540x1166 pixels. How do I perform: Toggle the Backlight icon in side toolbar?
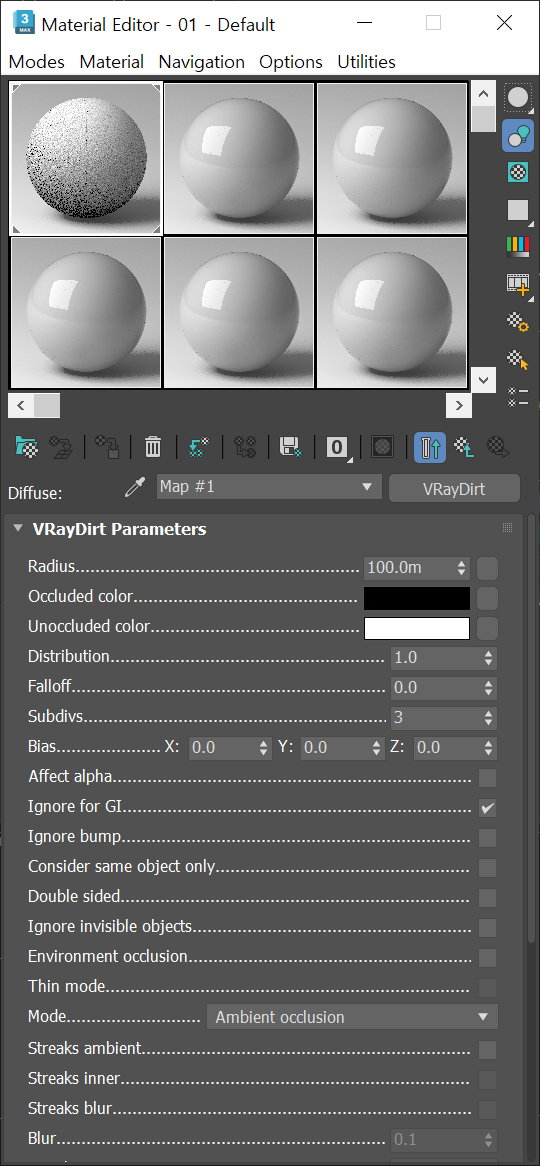point(518,135)
